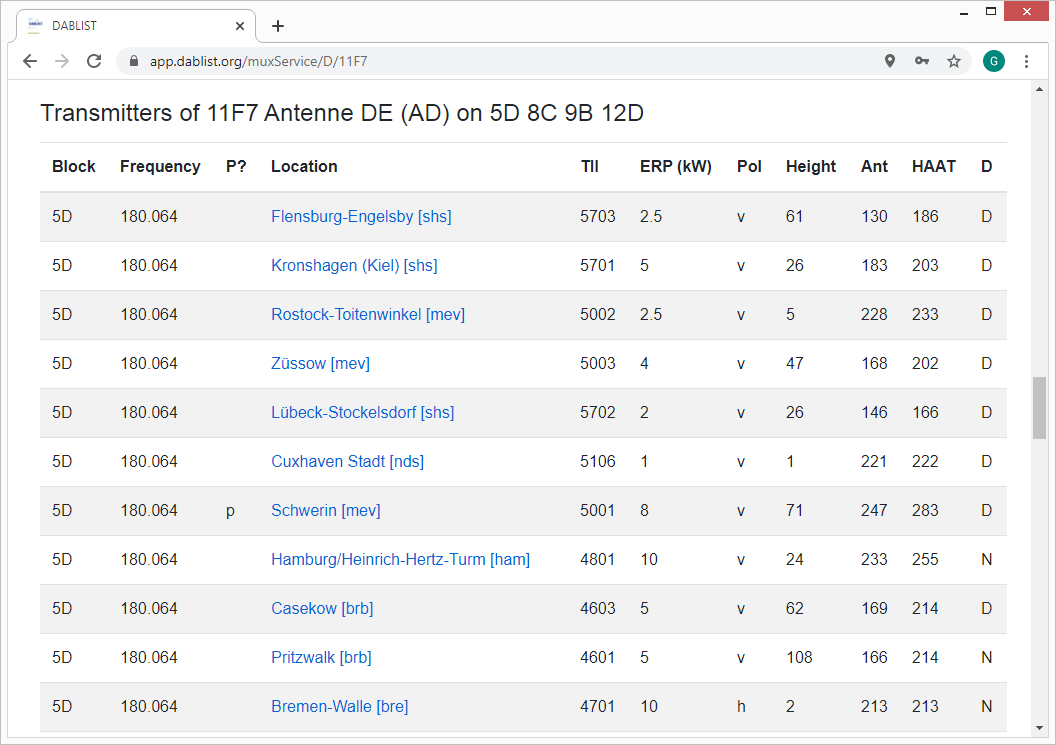This screenshot has width=1056, height=745.
Task: Open the green G profile avatar
Action: tap(993, 61)
